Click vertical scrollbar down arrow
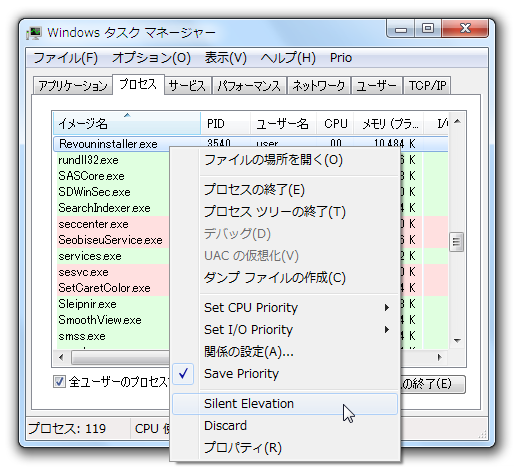517x472 pixels. (x=457, y=341)
